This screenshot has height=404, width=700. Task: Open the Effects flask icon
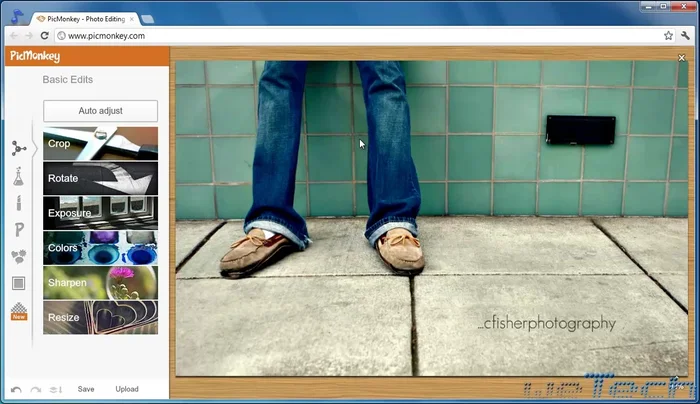(x=18, y=176)
